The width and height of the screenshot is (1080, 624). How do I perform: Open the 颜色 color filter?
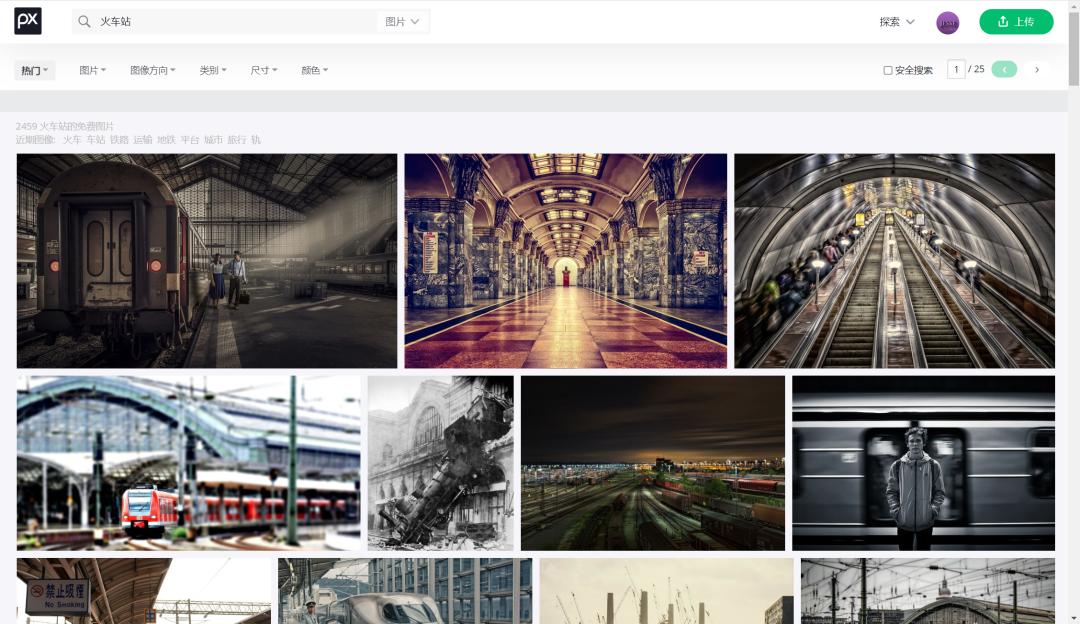(314, 70)
